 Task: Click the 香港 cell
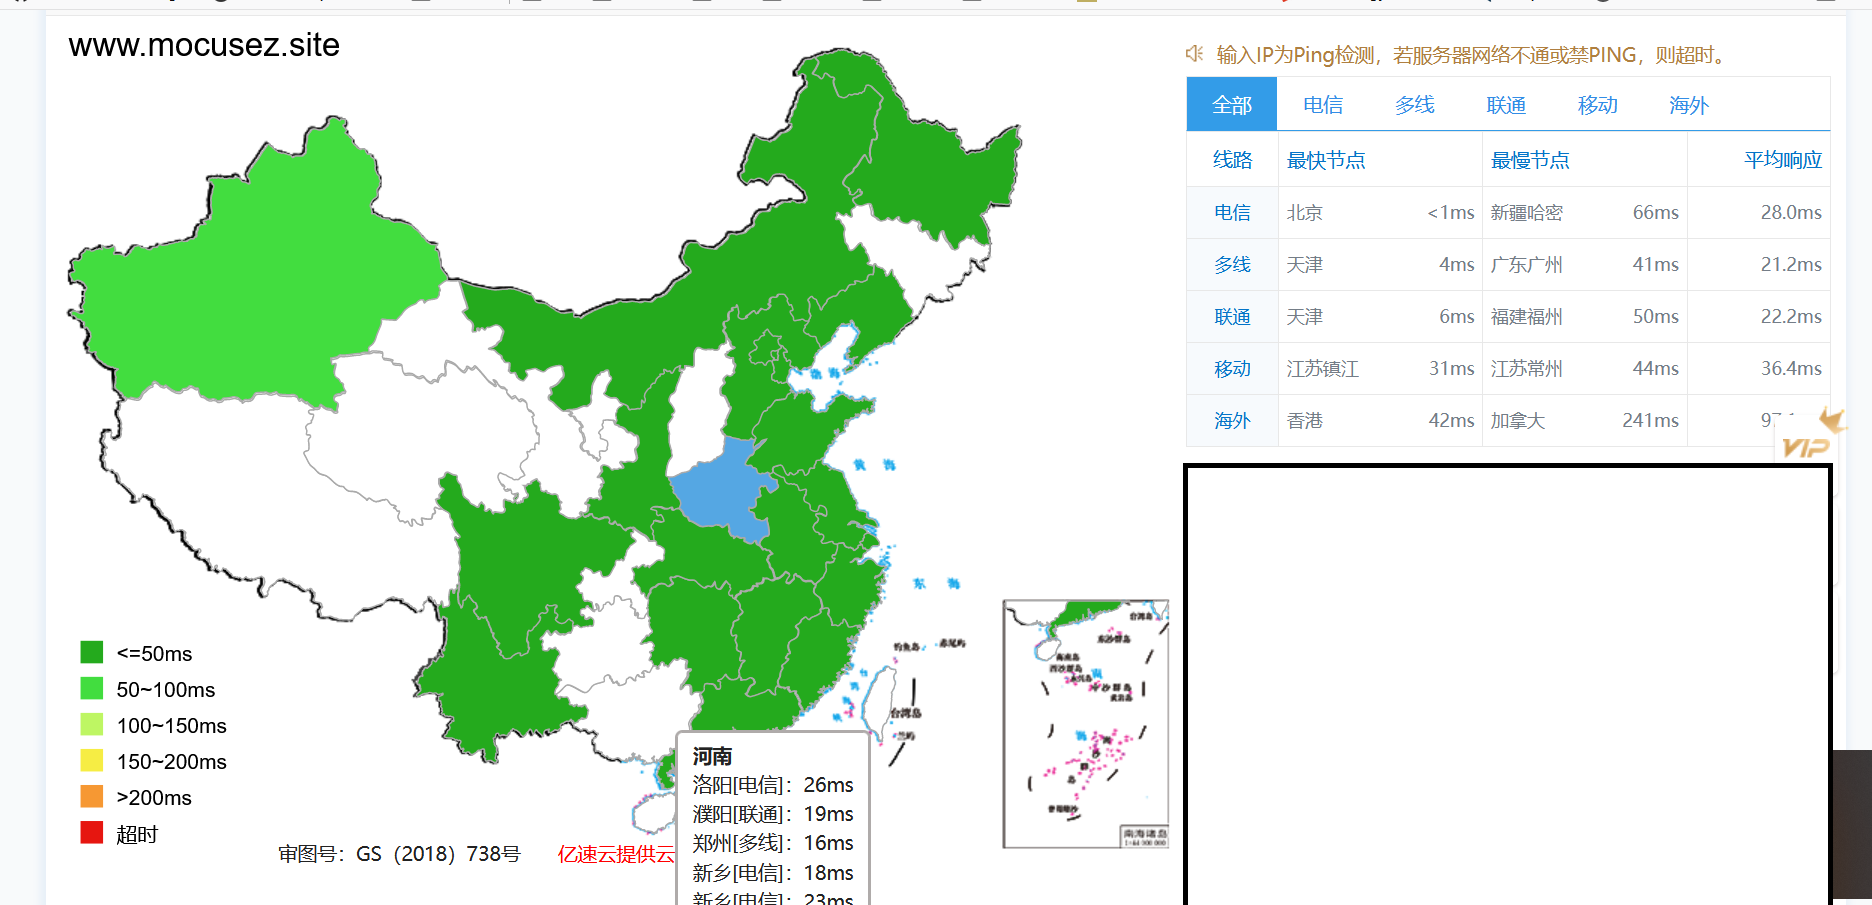point(1305,420)
